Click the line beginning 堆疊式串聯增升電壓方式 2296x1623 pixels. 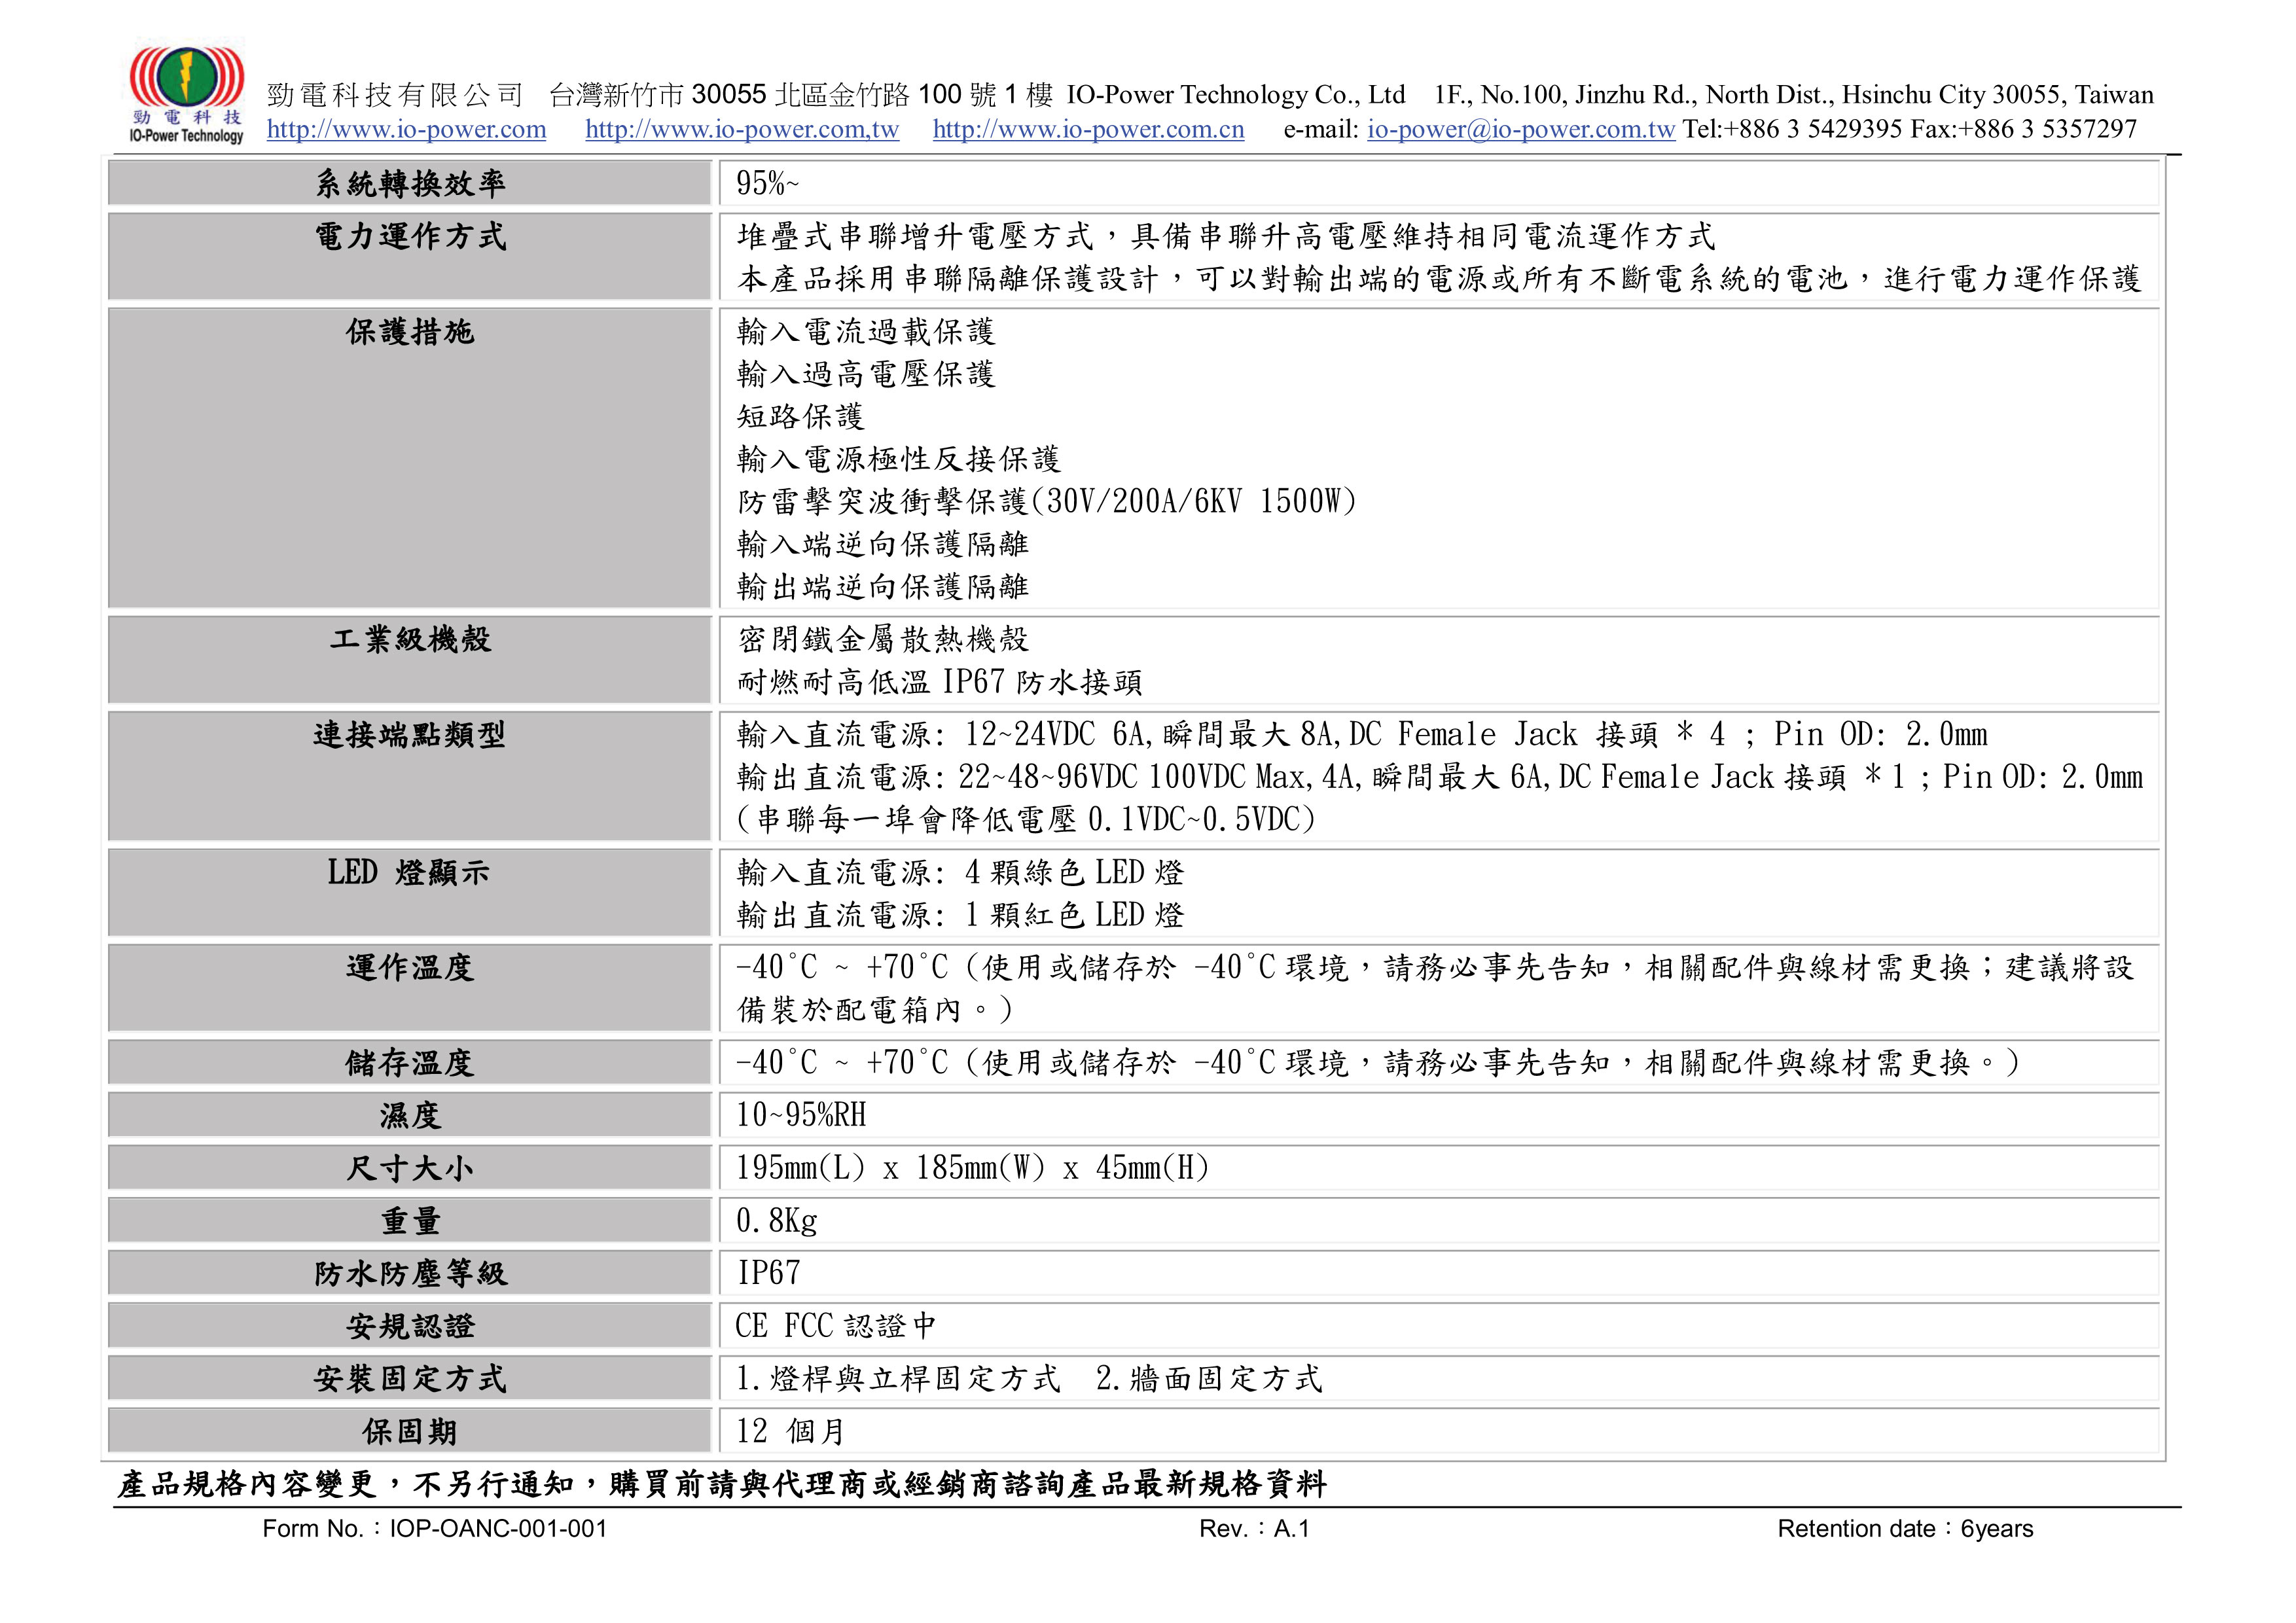(x=1226, y=236)
